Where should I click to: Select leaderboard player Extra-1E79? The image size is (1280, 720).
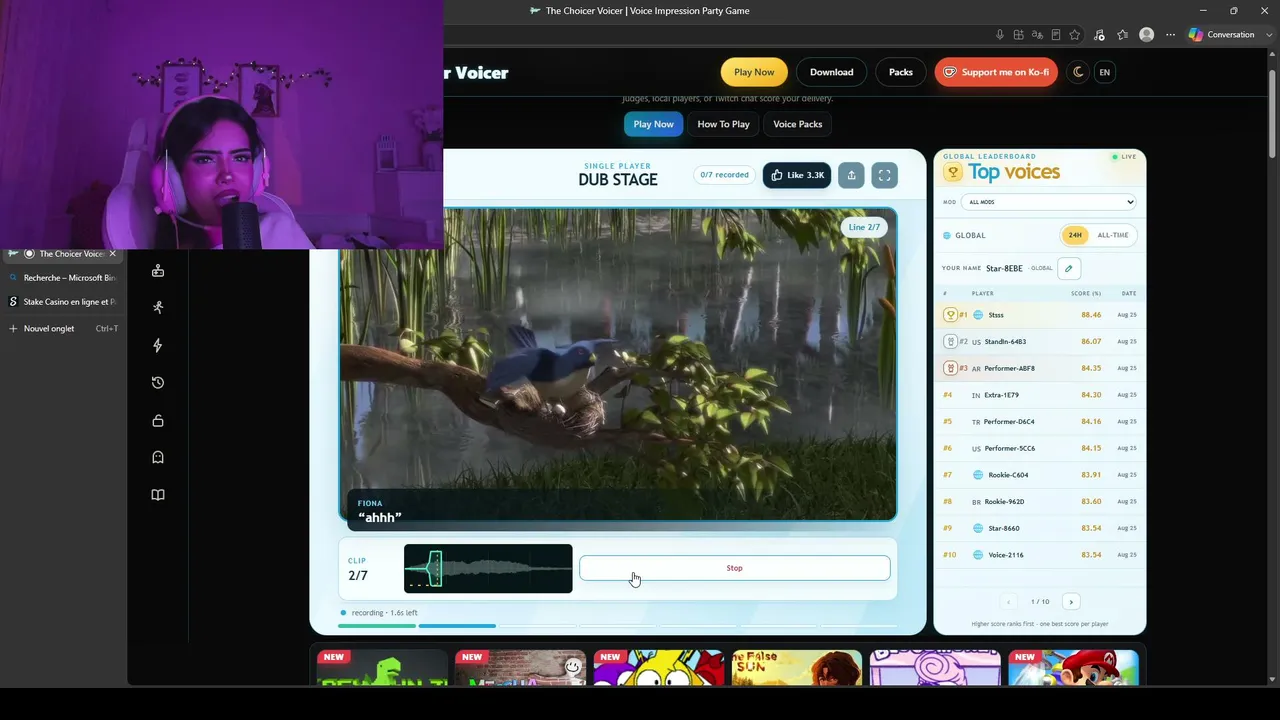point(1039,395)
